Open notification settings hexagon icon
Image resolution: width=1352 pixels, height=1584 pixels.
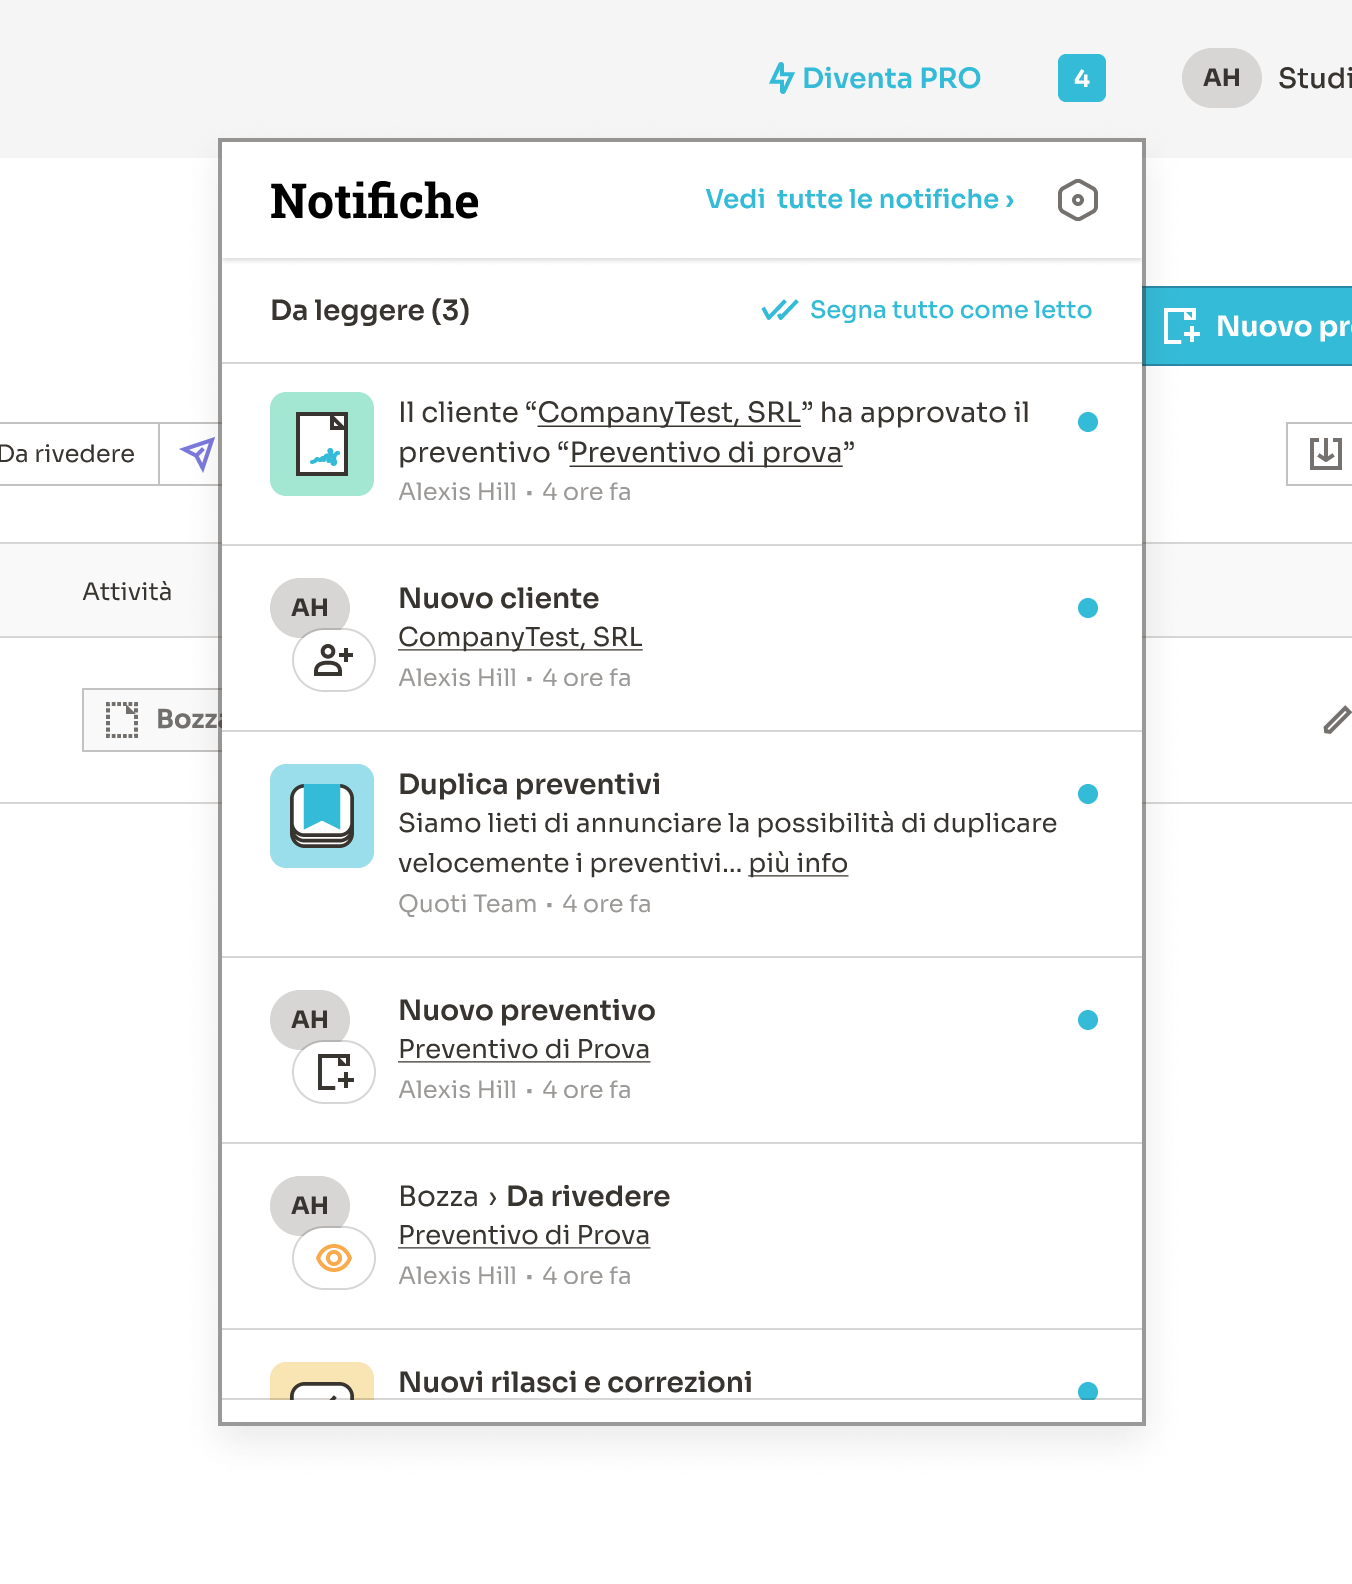pos(1077,200)
